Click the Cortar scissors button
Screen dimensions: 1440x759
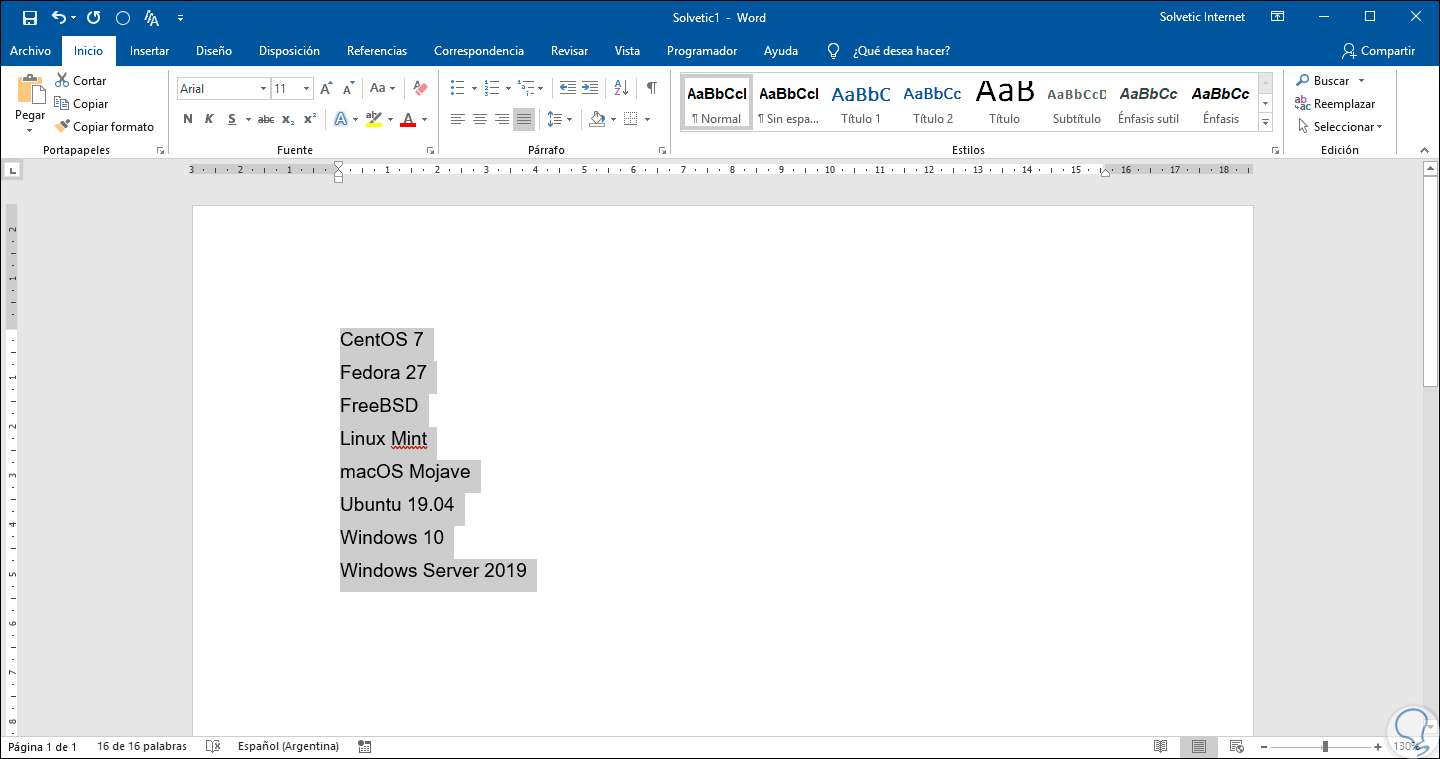[x=80, y=81]
